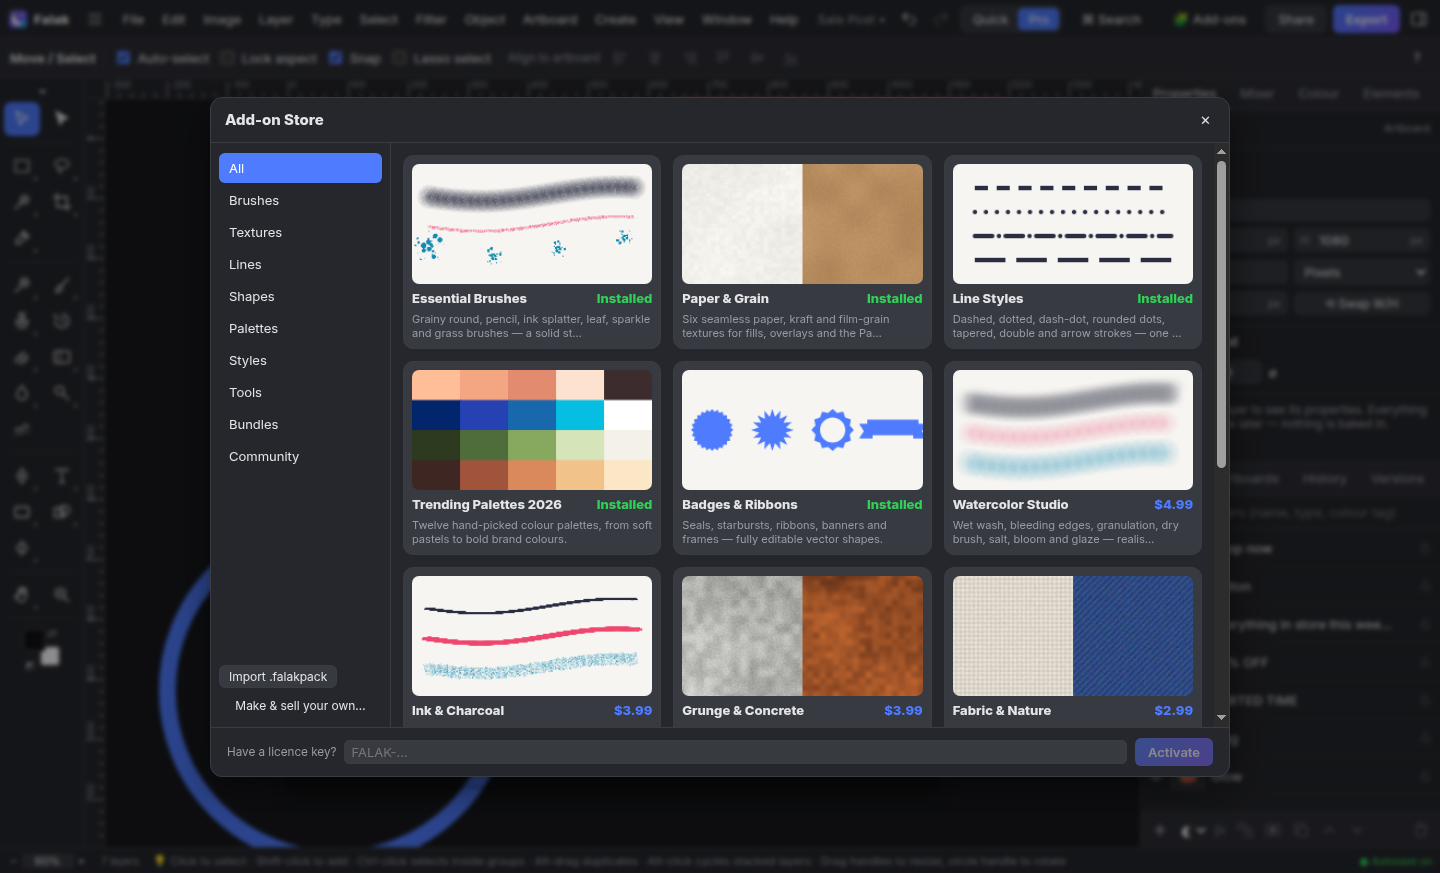
Task: Open the Essential Brushes preview thumbnail
Action: pyautogui.click(x=532, y=224)
